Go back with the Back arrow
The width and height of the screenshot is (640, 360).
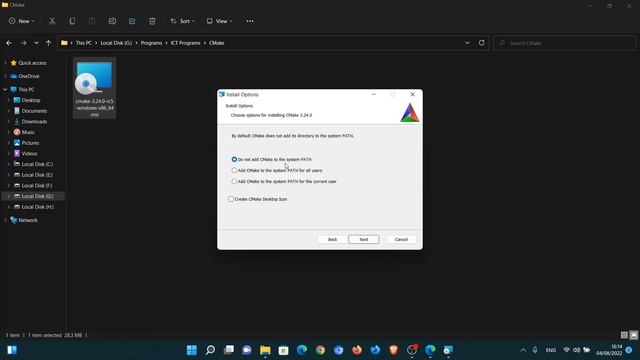tap(9, 43)
